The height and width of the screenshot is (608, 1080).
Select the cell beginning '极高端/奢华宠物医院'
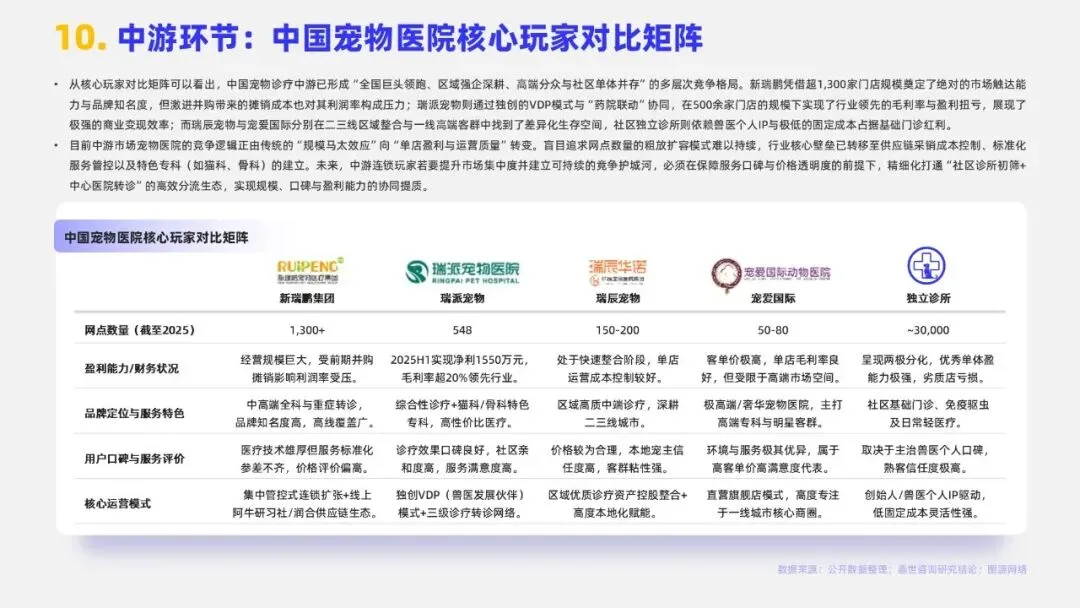773,413
